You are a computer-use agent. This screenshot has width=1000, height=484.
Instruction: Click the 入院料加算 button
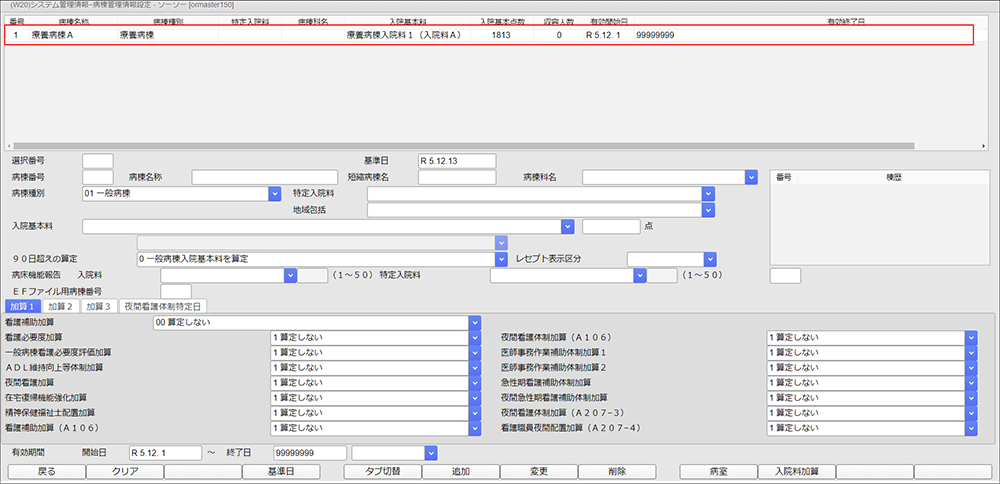pyautogui.click(x=795, y=471)
